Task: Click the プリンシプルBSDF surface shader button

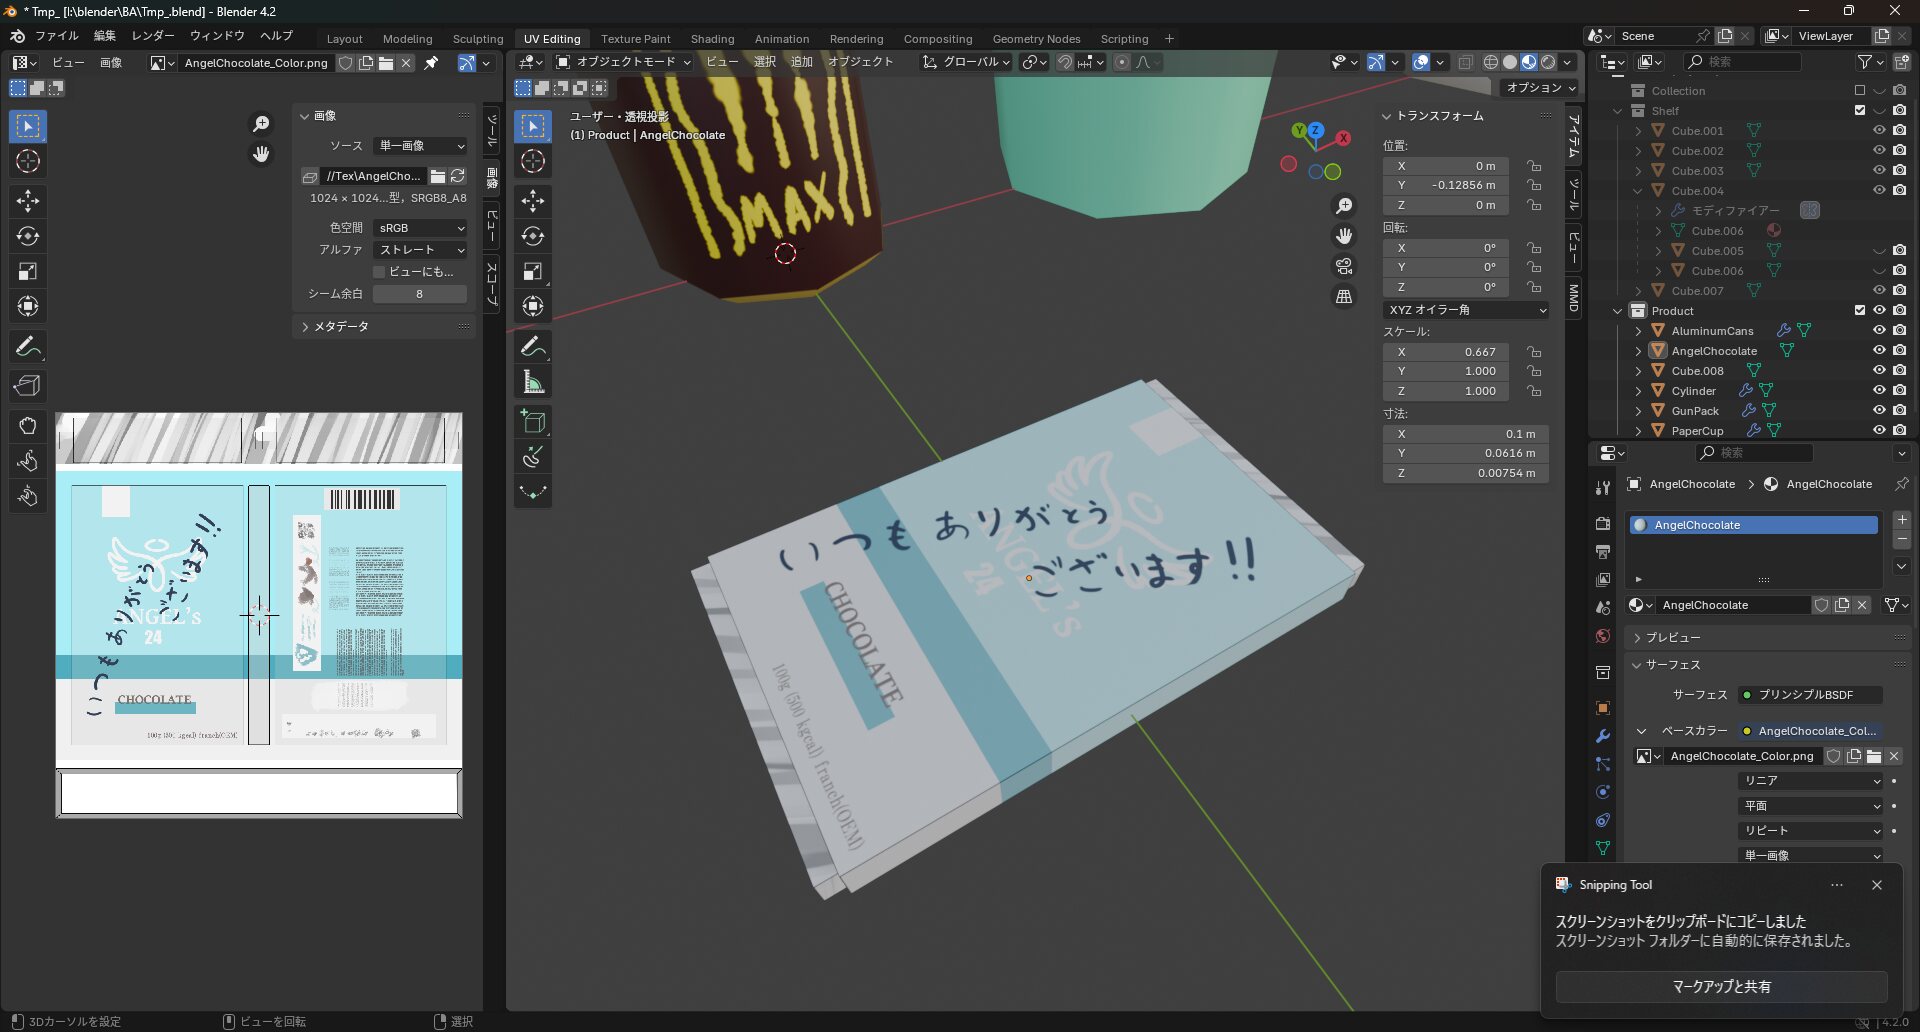Action: click(1811, 695)
